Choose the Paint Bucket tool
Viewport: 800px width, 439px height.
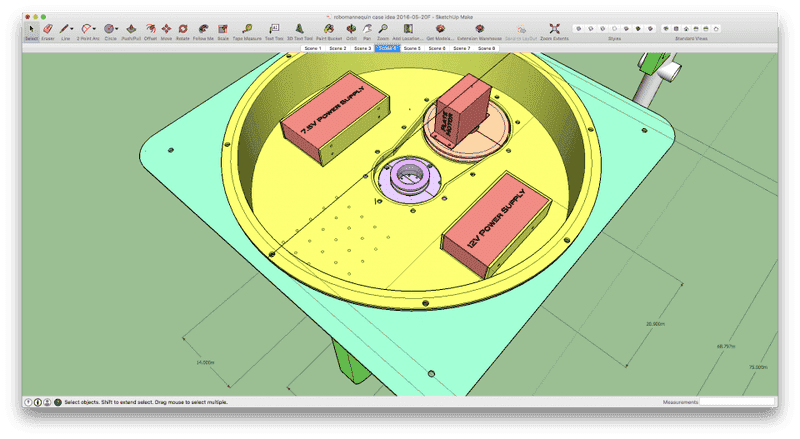tap(329, 30)
